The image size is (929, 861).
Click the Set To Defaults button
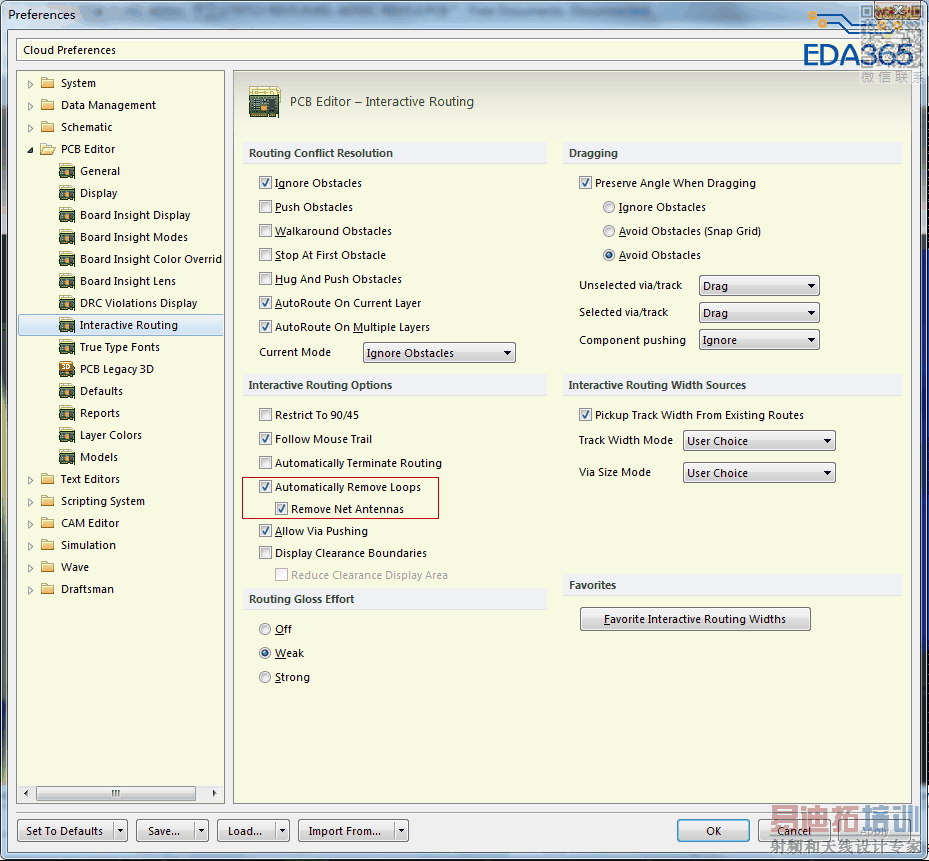coord(65,831)
